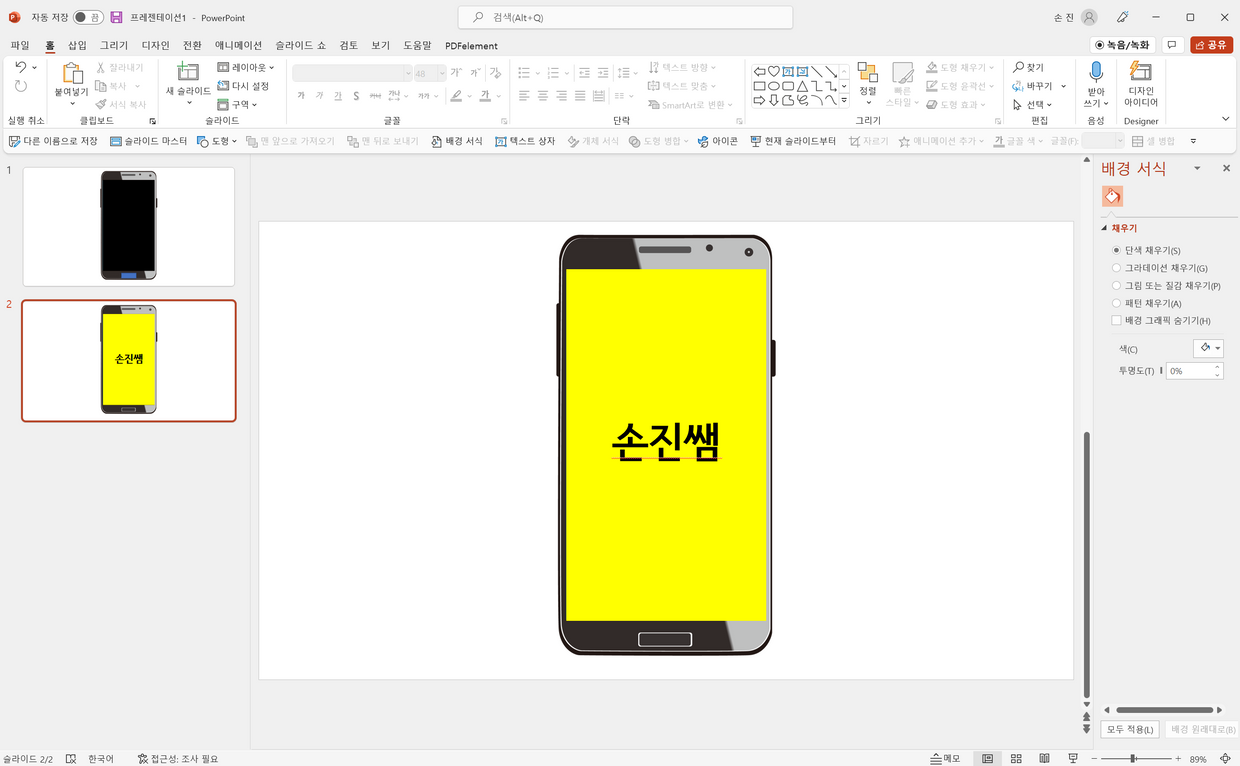Open the Layout (레이아웃) dropdown
This screenshot has width=1240, height=766.
(246, 67)
